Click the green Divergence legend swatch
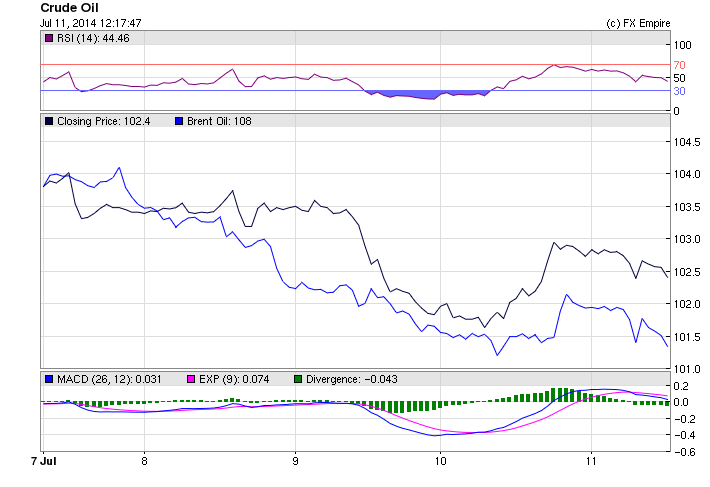 (298, 379)
